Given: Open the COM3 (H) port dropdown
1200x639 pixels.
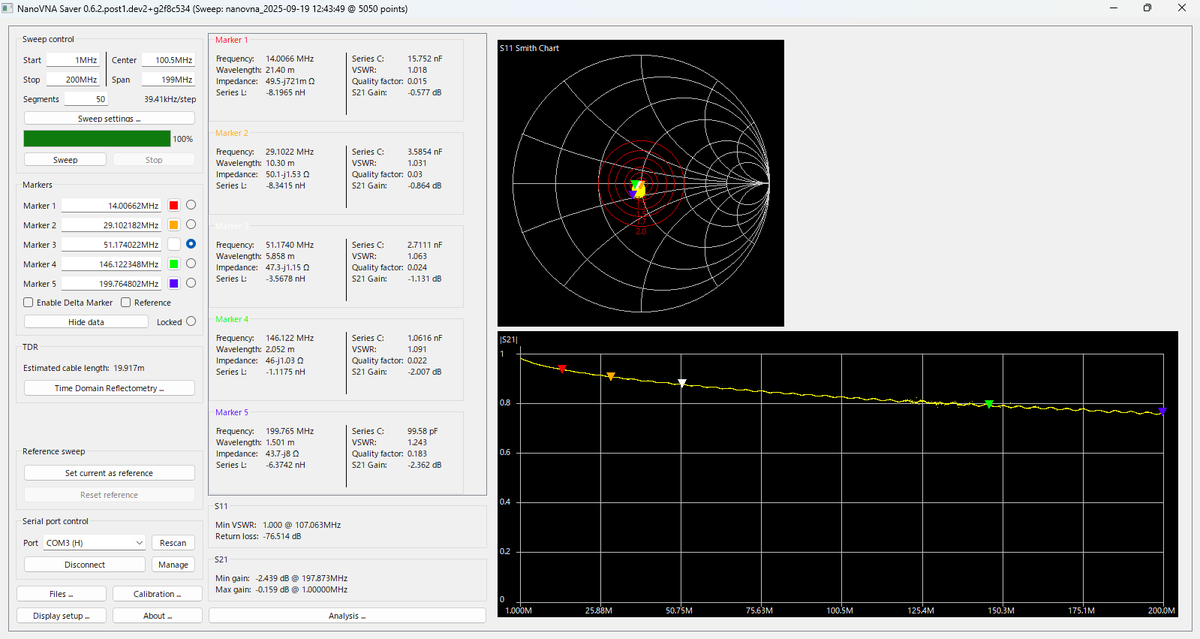Looking at the screenshot, I should (x=95, y=542).
